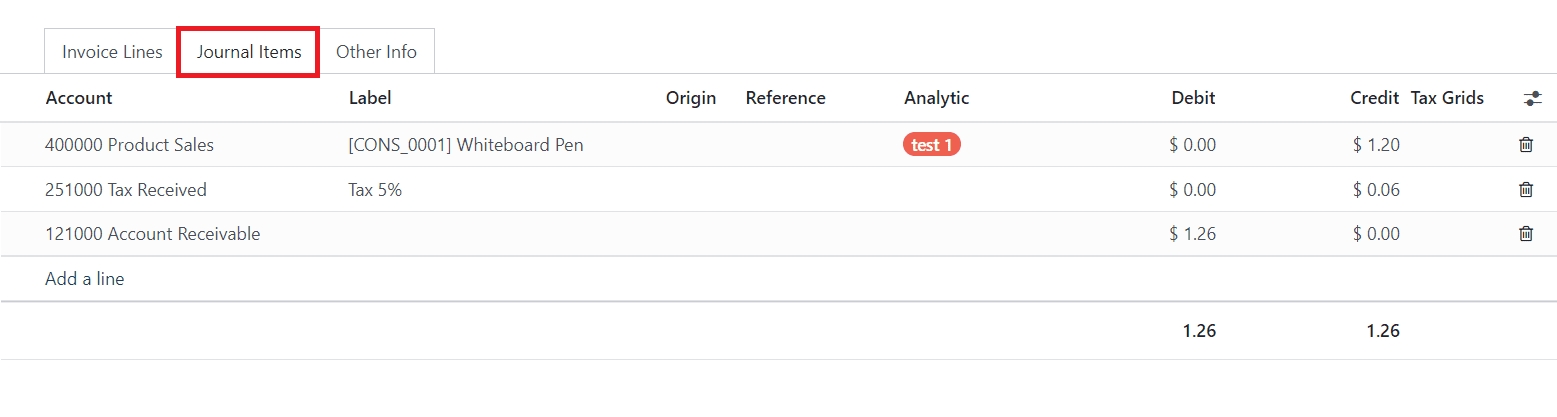Viewport: 1557px width, 417px height.
Task: Select the 121000 Account Receivable cell
Action: point(152,234)
